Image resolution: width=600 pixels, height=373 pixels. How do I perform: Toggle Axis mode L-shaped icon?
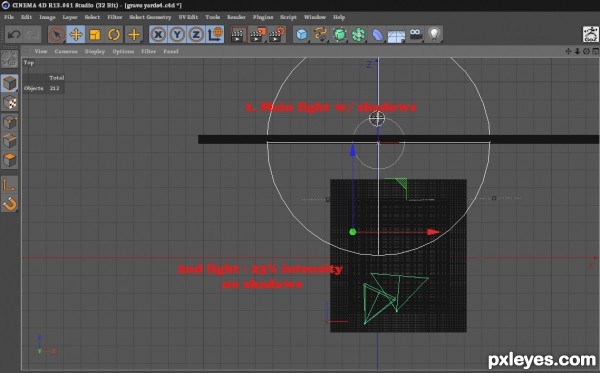pyautogui.click(x=9, y=185)
